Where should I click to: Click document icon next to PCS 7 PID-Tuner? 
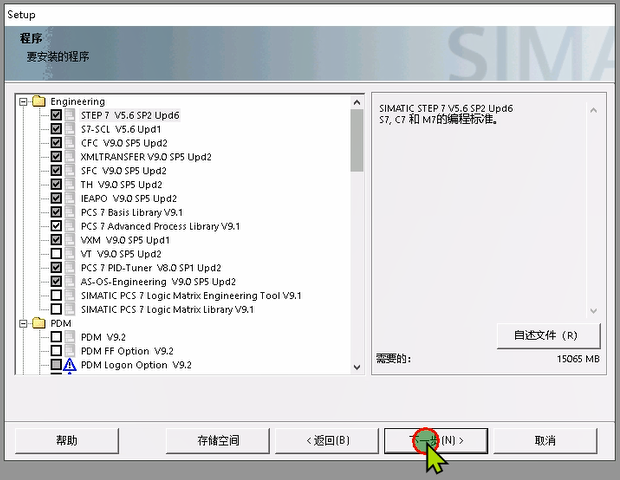[x=70, y=267]
